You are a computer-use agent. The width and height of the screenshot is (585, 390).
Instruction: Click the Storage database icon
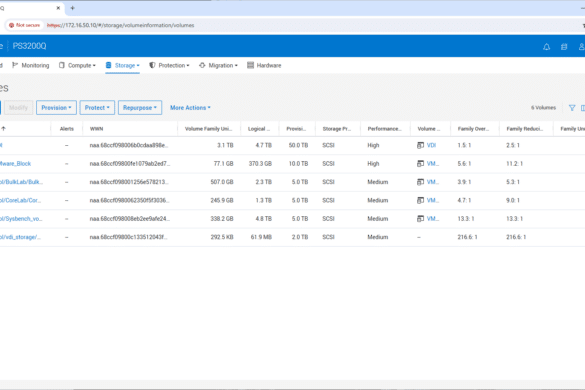coord(108,65)
